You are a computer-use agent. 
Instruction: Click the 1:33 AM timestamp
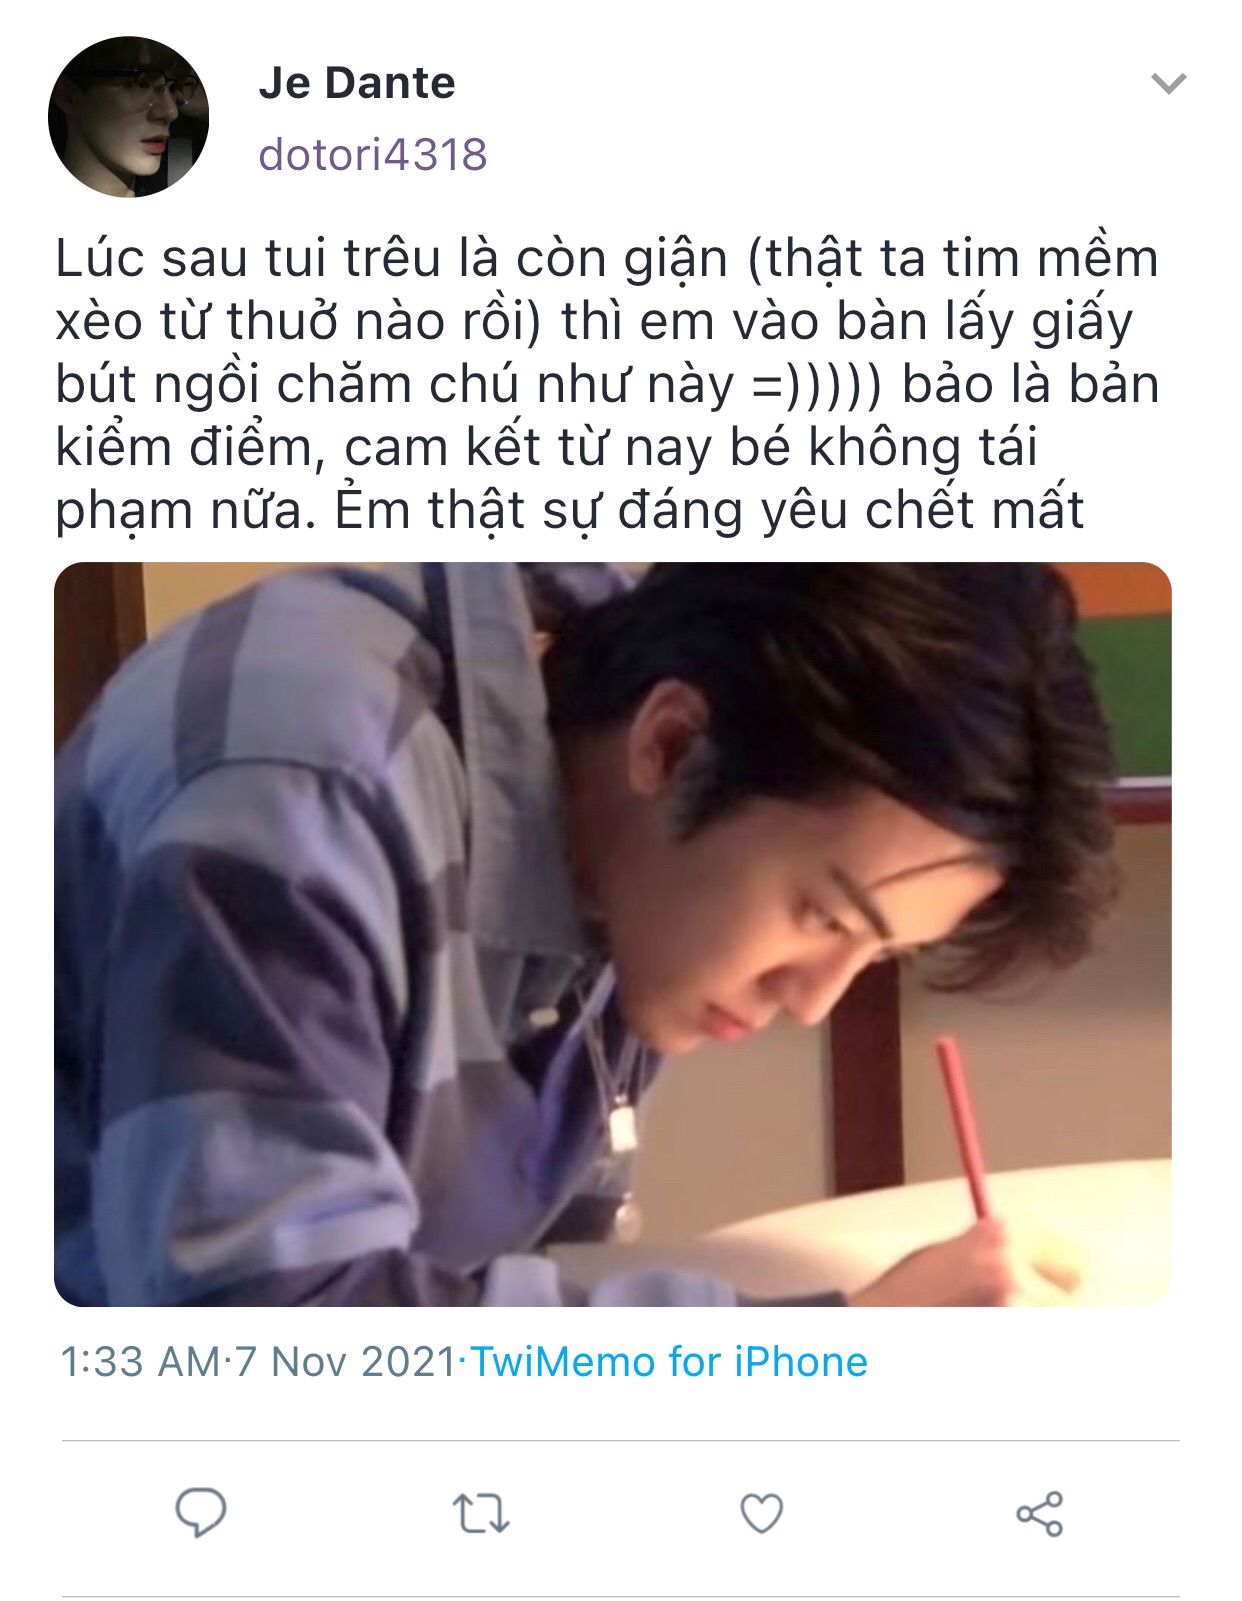(140, 1362)
